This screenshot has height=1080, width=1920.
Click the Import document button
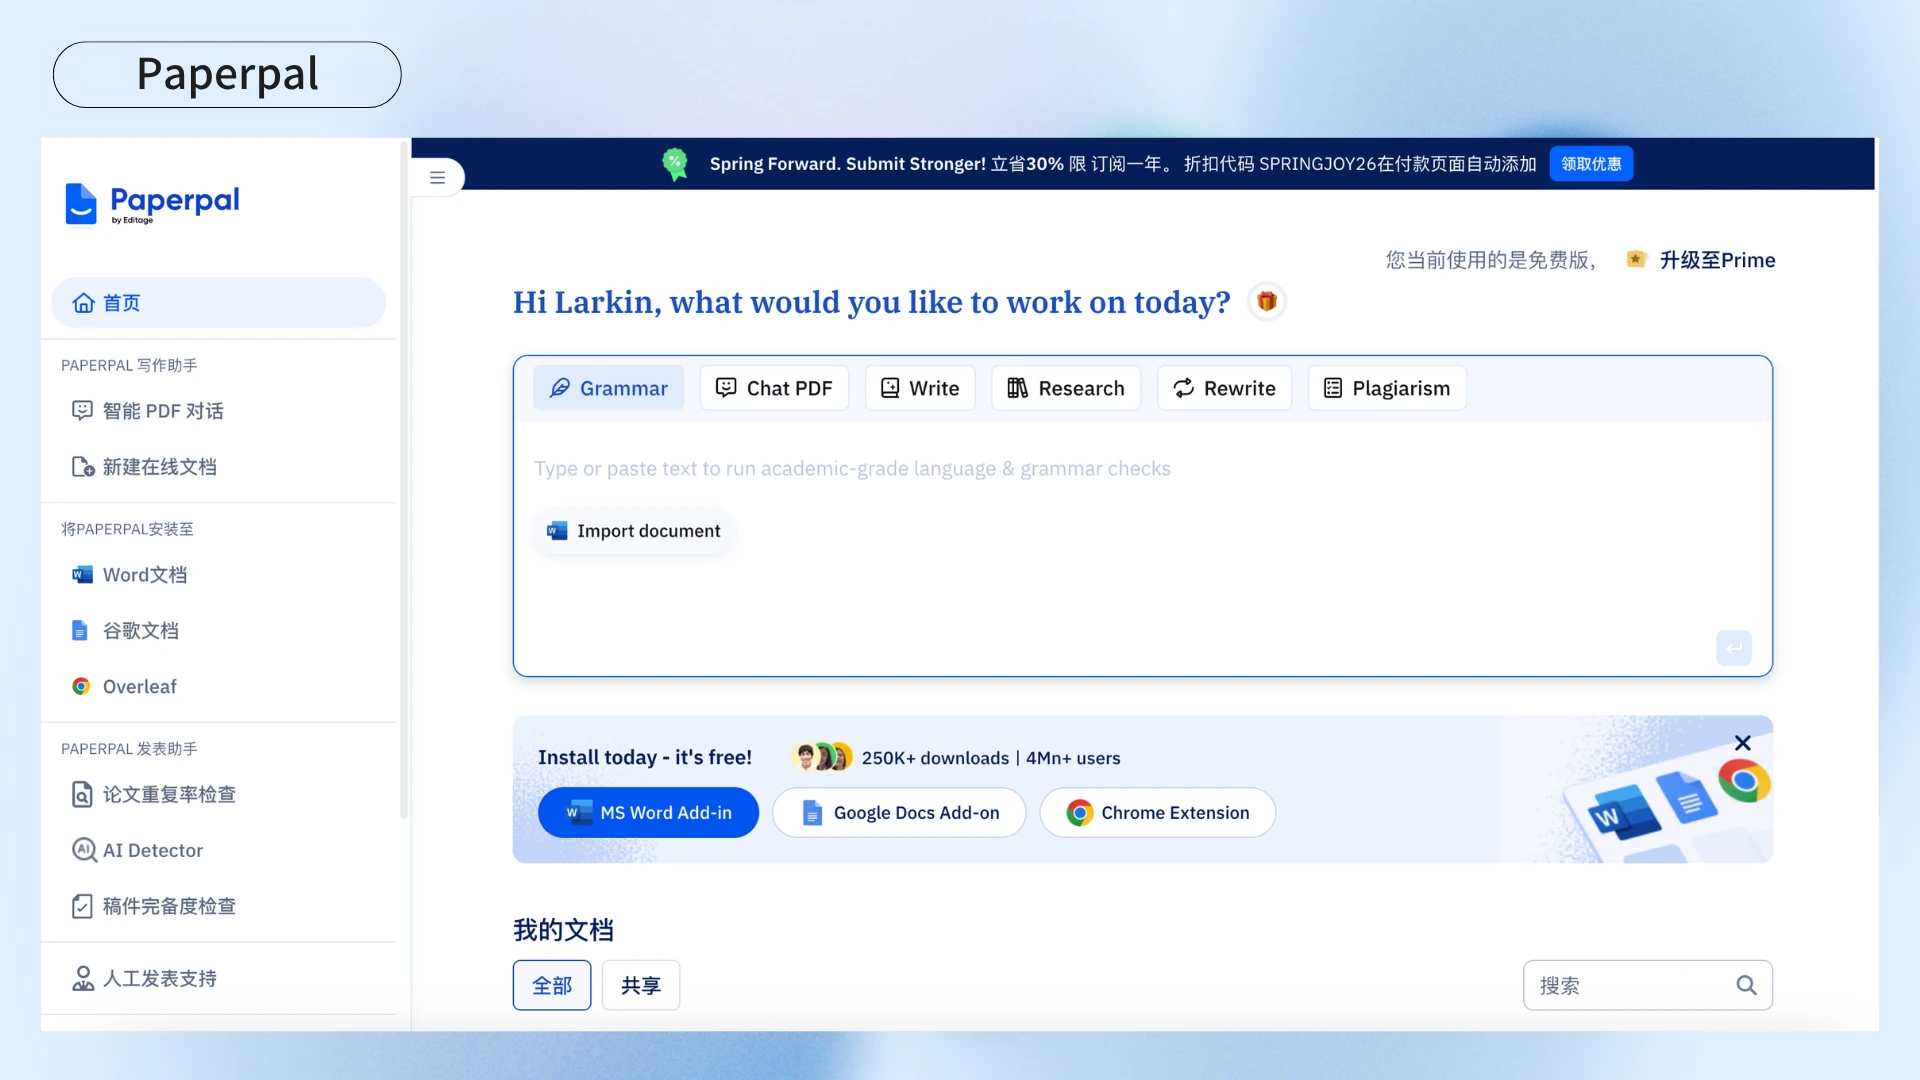point(634,531)
